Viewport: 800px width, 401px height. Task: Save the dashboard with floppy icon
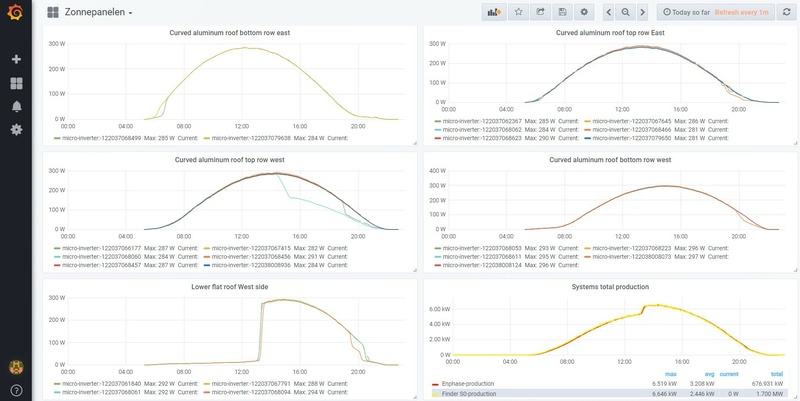(562, 12)
